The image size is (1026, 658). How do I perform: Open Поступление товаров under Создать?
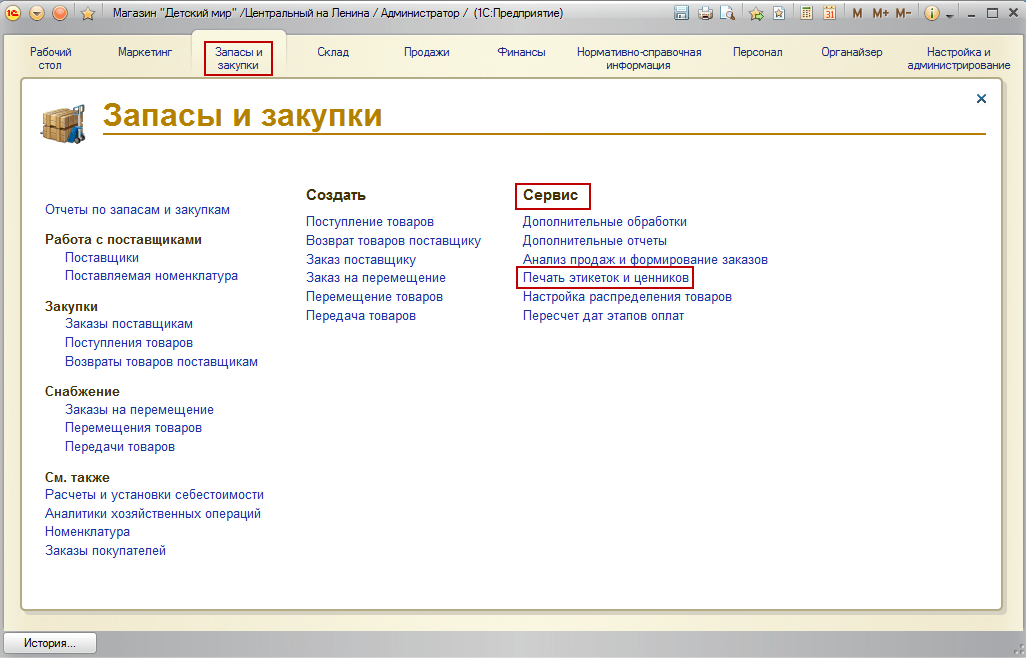[370, 222]
